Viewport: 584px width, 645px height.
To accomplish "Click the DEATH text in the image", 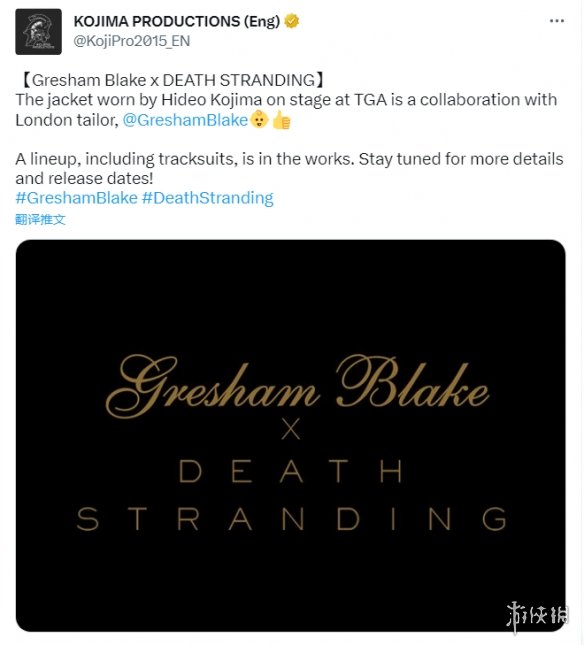I will 291,471.
